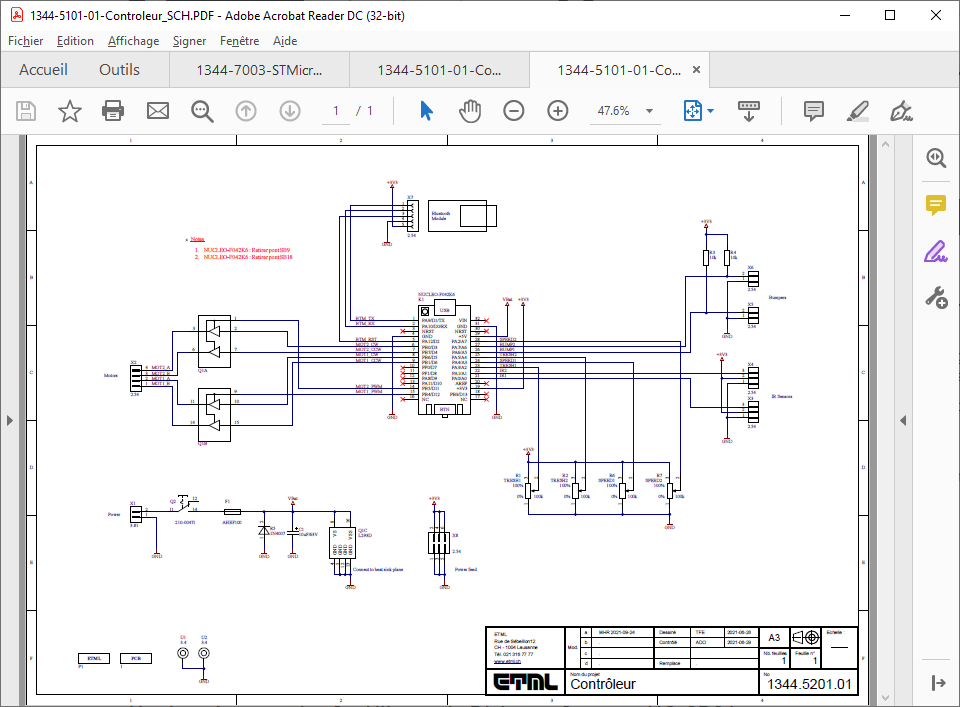Go to next page arrow
The width and height of the screenshot is (960, 707).
[290, 111]
